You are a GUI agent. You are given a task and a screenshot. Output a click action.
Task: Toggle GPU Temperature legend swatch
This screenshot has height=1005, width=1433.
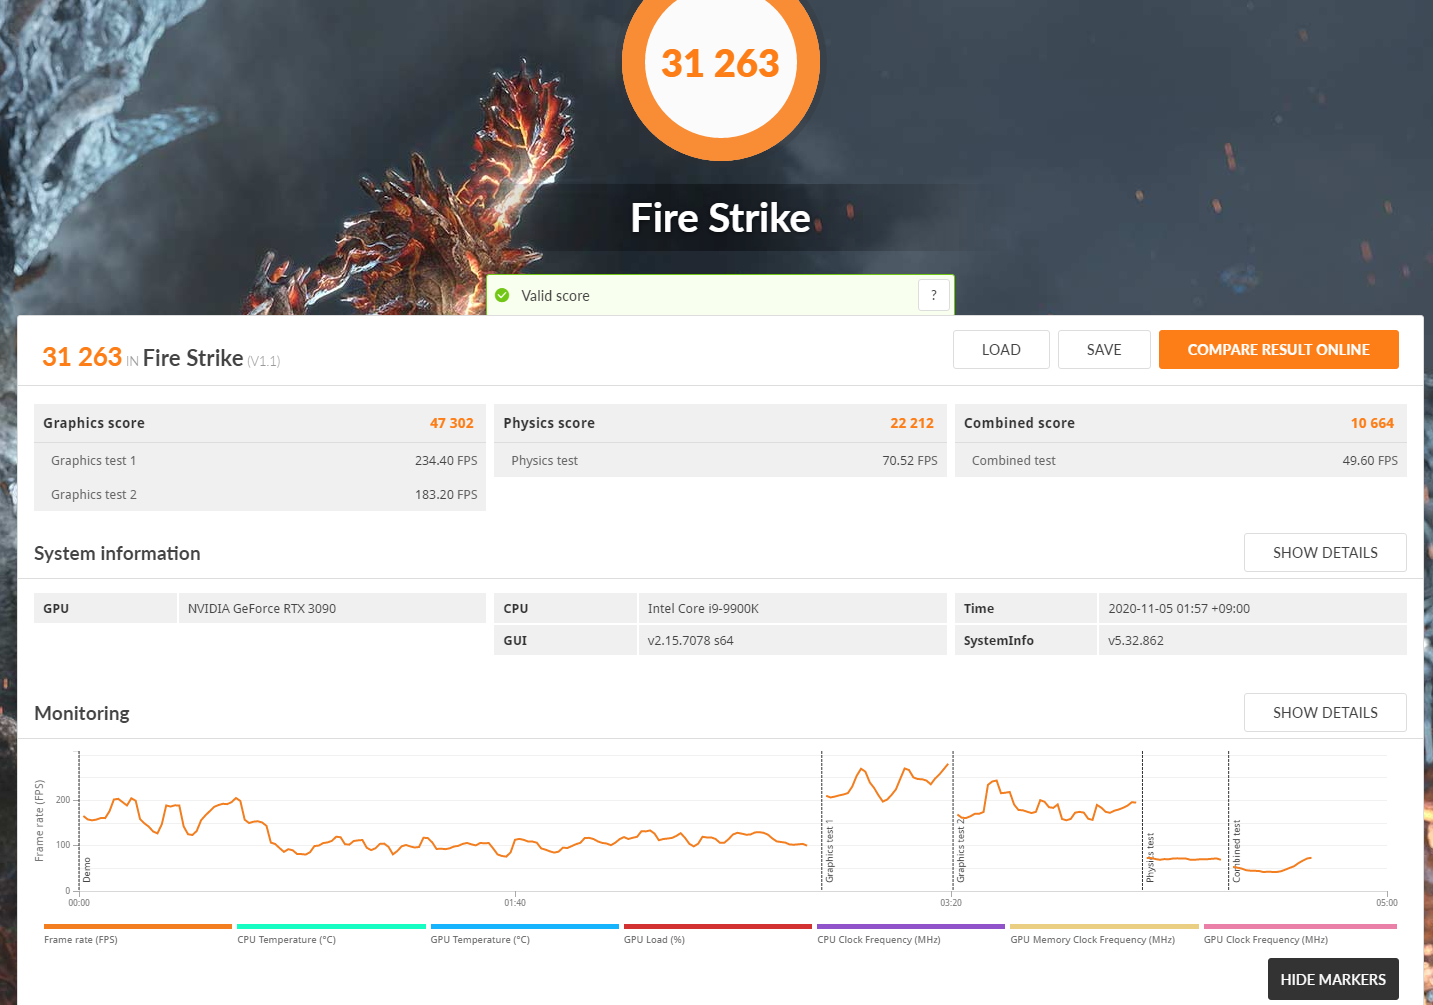(524, 926)
